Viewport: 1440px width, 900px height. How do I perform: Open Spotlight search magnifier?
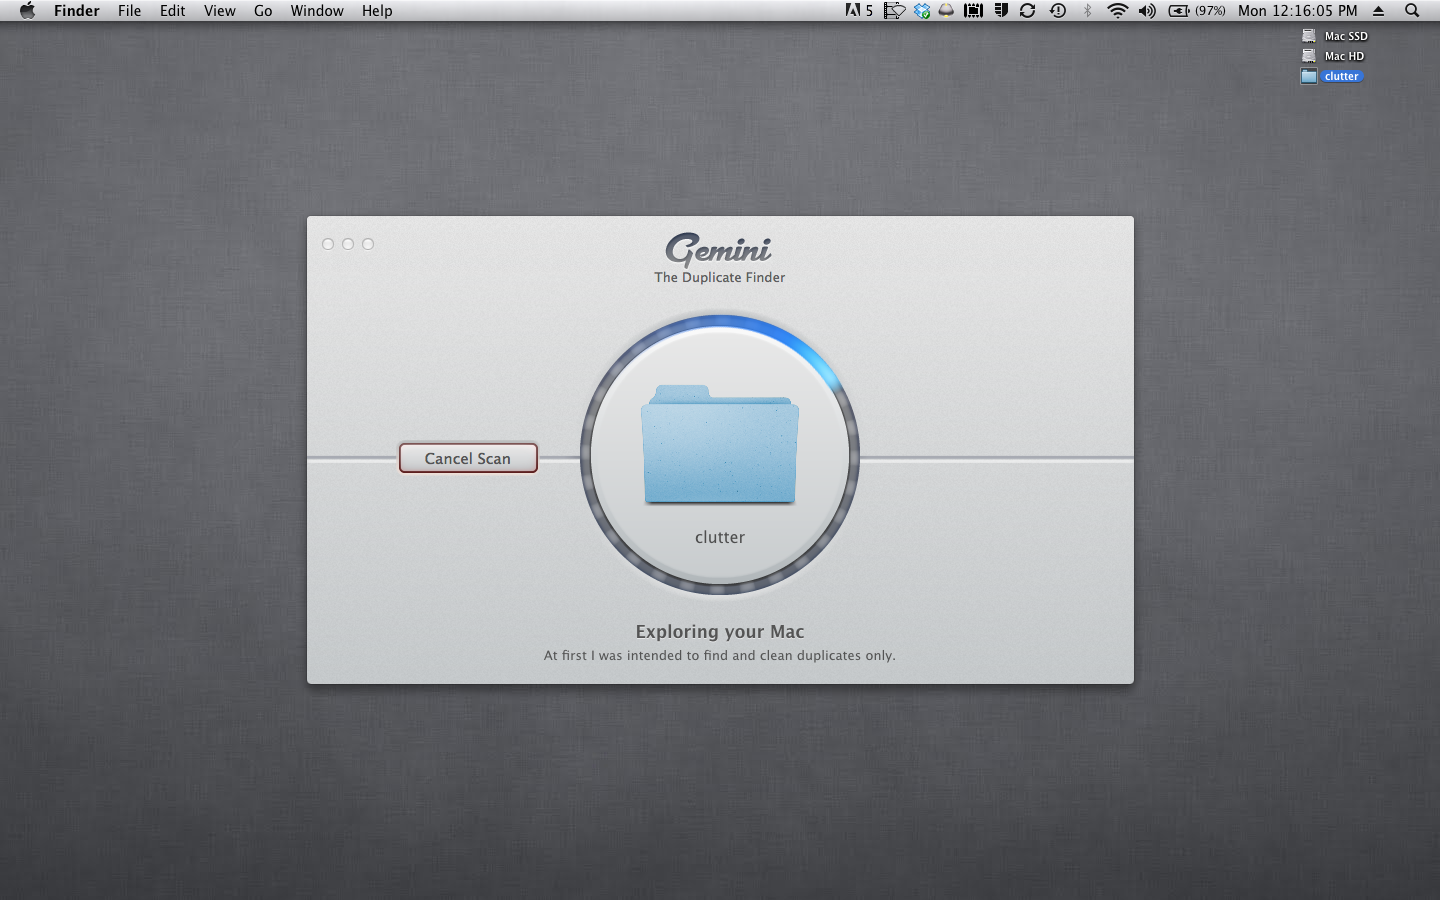[x=1412, y=11]
